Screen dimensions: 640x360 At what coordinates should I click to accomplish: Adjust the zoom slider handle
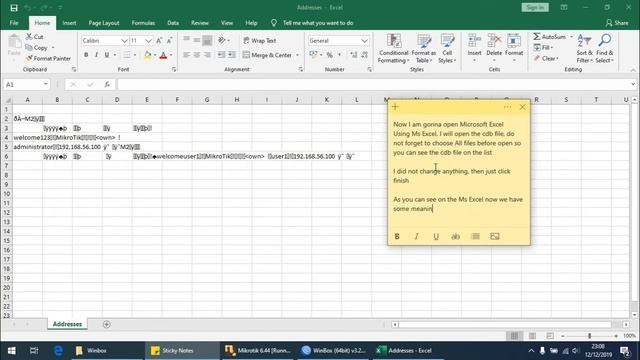click(x=589, y=336)
